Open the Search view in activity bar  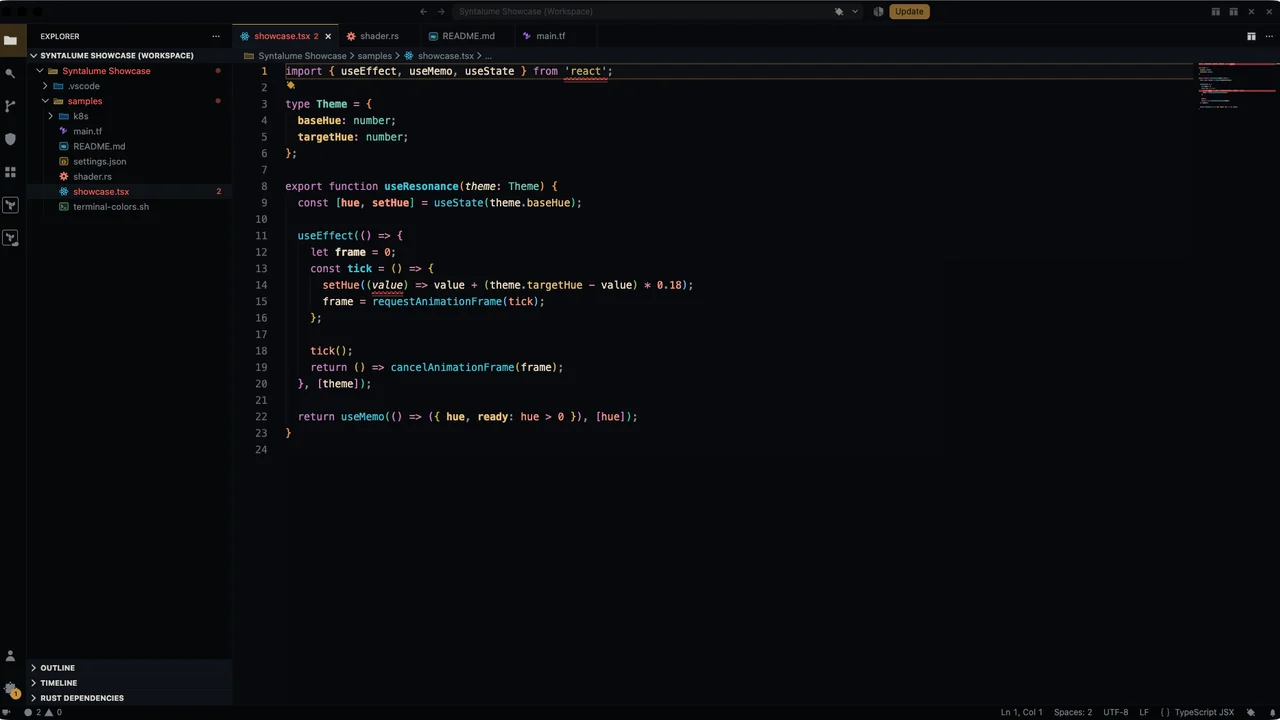(x=10, y=73)
